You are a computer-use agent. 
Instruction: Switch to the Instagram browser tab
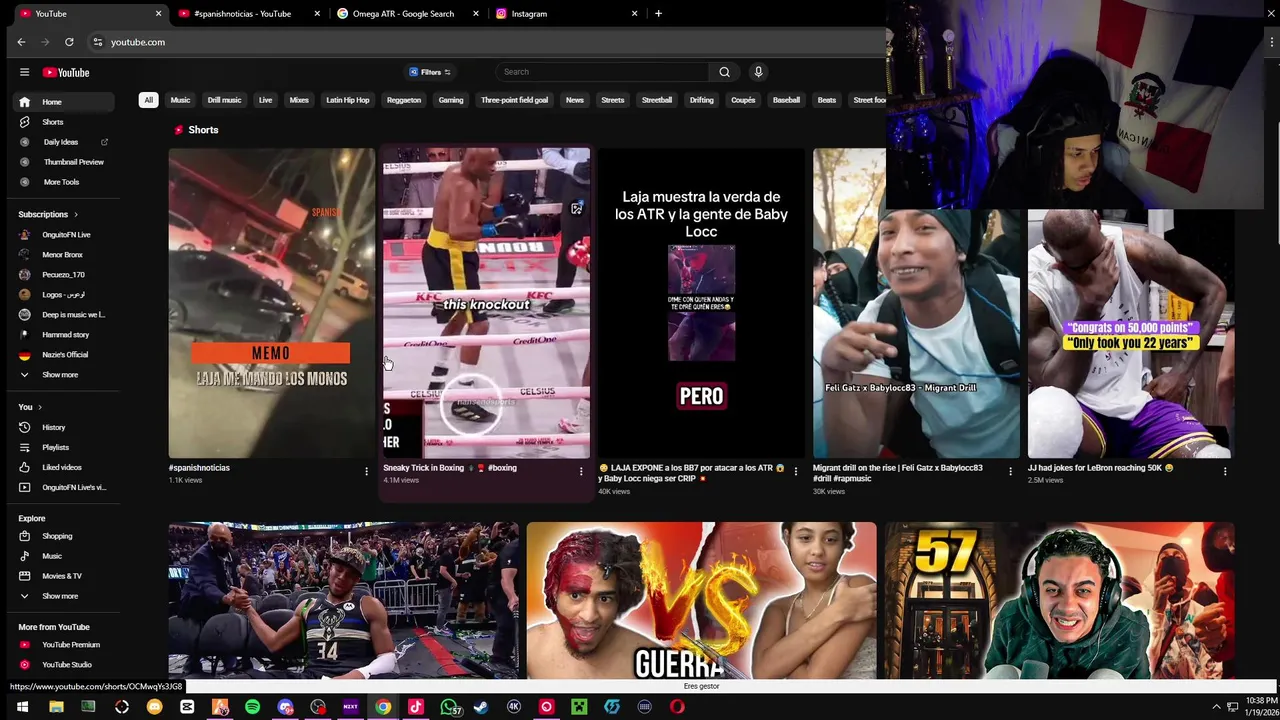[x=567, y=14]
